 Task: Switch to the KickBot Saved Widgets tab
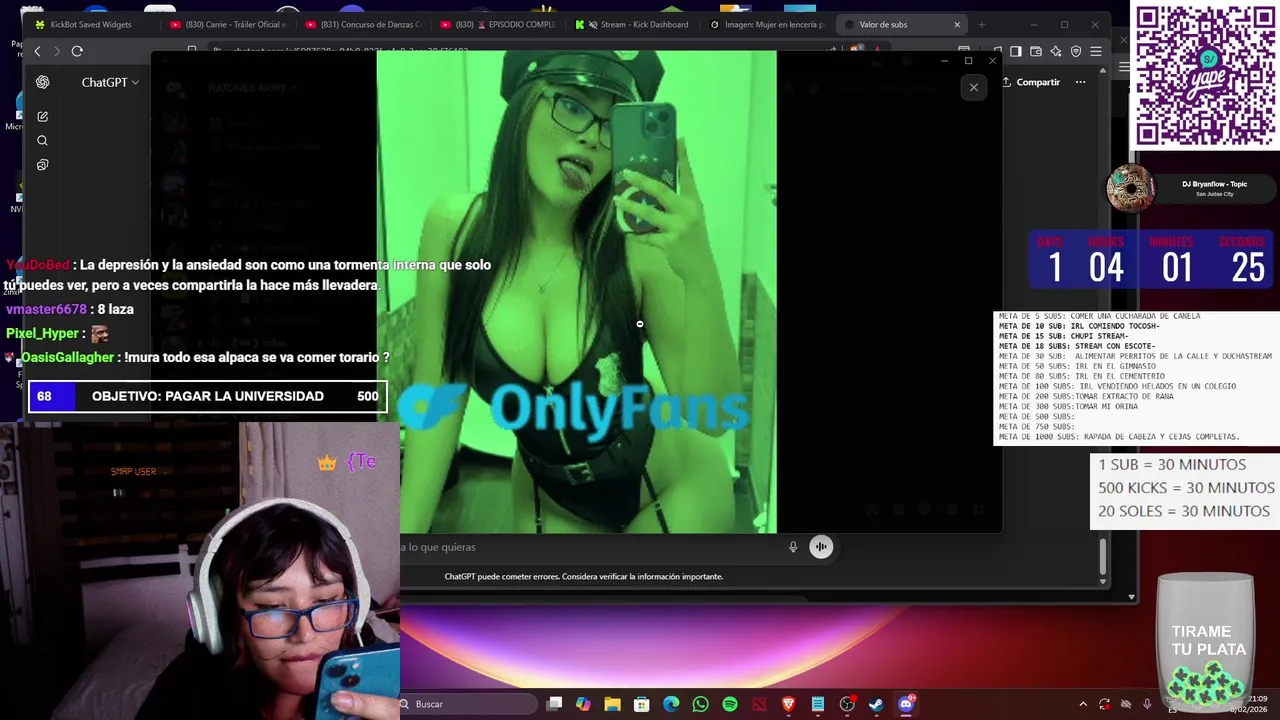(x=90, y=24)
